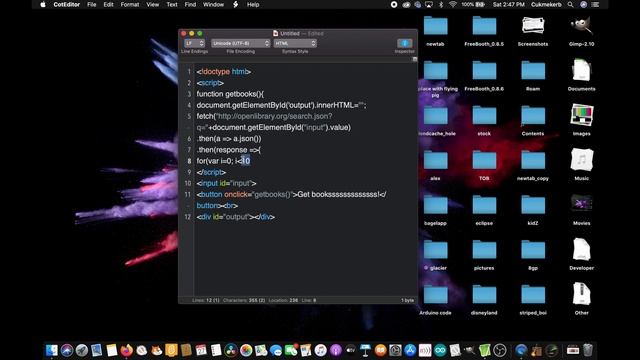
Task: Click the Bluetooth status icon
Action: (441, 4)
